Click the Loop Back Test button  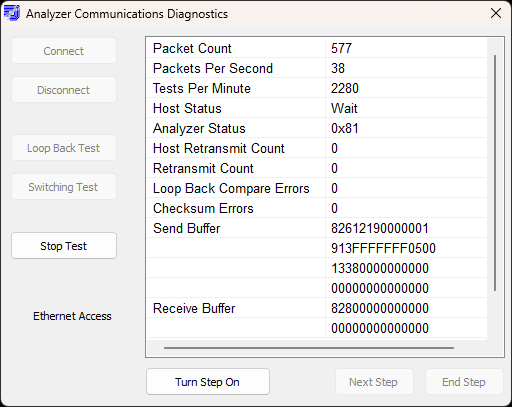[64, 148]
